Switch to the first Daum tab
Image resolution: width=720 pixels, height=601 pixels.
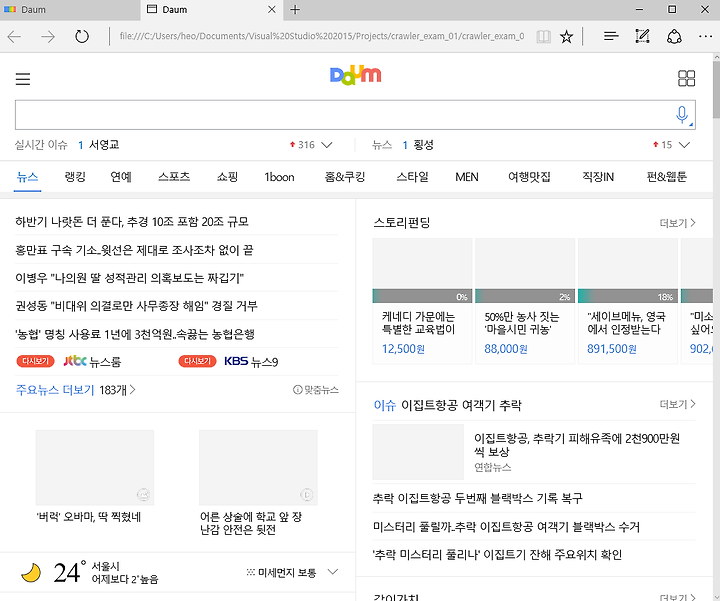(x=70, y=10)
